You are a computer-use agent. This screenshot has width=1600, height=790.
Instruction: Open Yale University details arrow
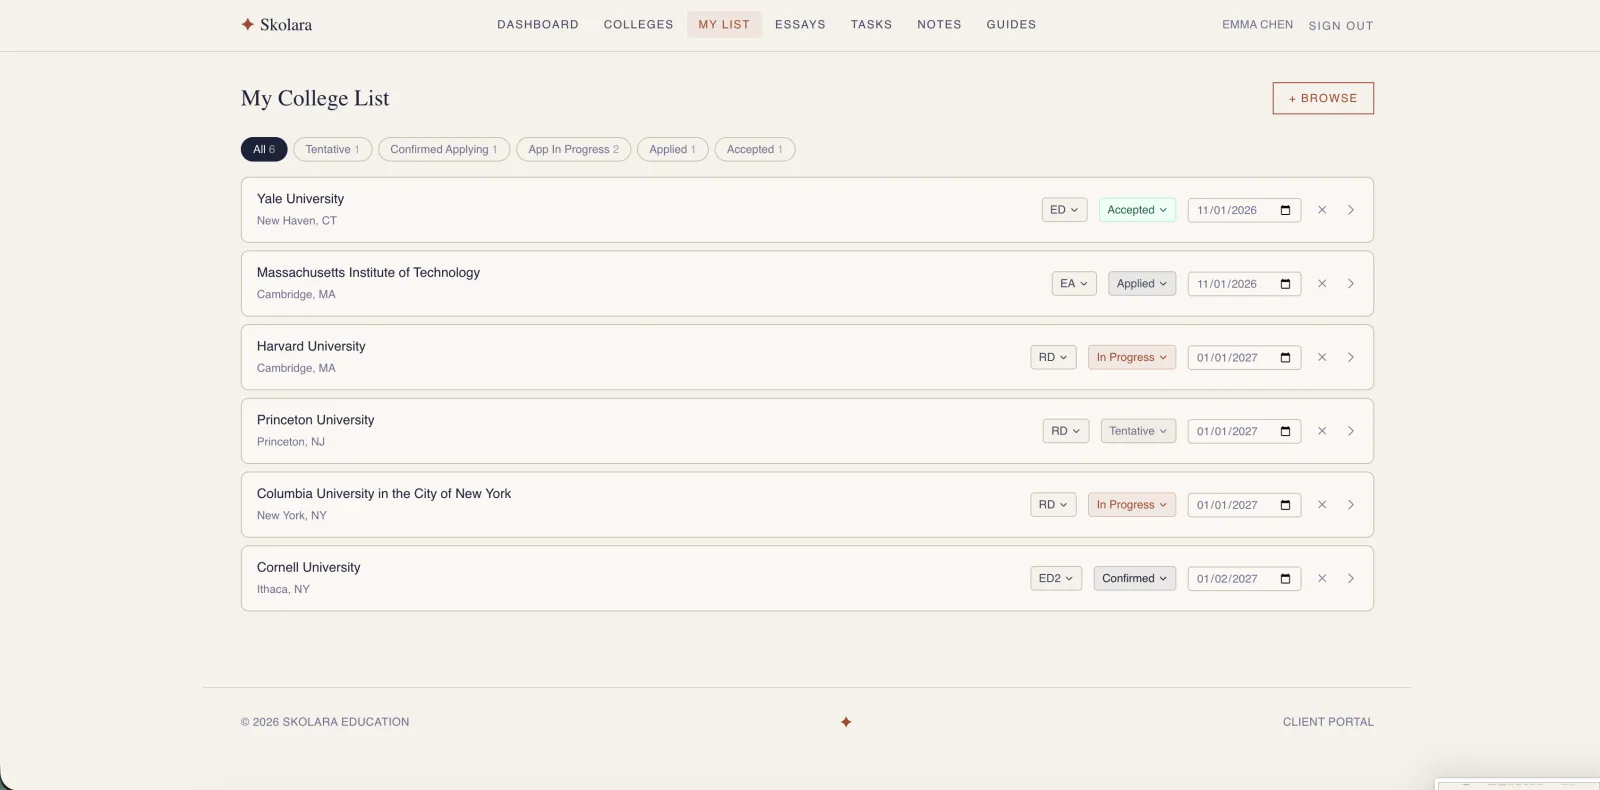[x=1351, y=210]
